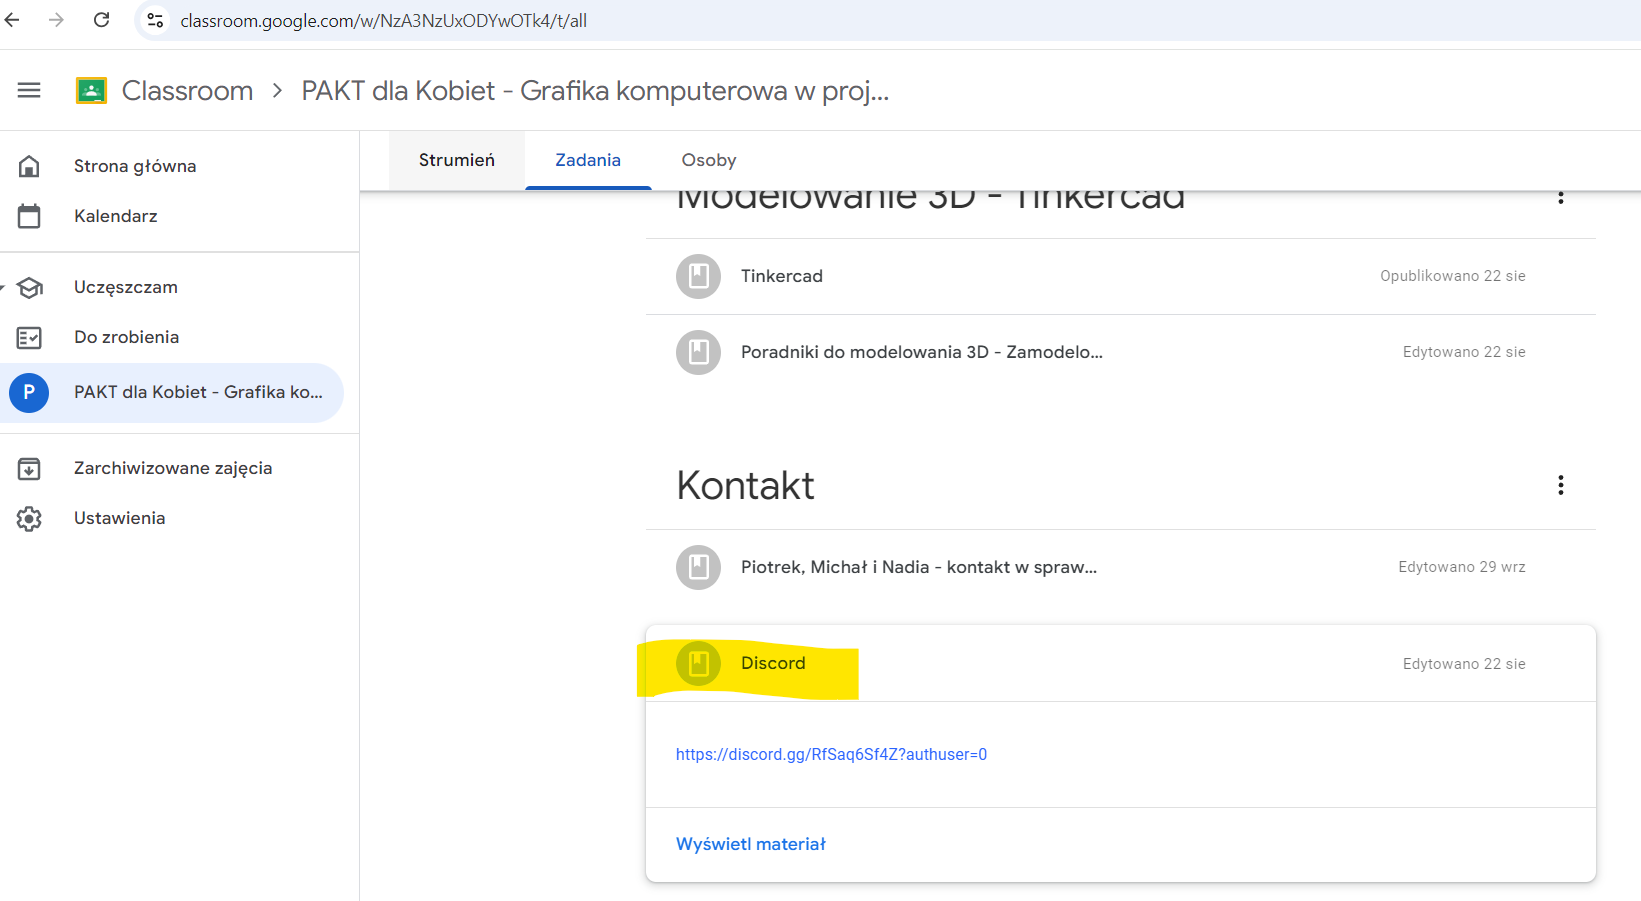Open more options for Modelowanie 3D topic
This screenshot has height=901, width=1641.
coord(1561,198)
